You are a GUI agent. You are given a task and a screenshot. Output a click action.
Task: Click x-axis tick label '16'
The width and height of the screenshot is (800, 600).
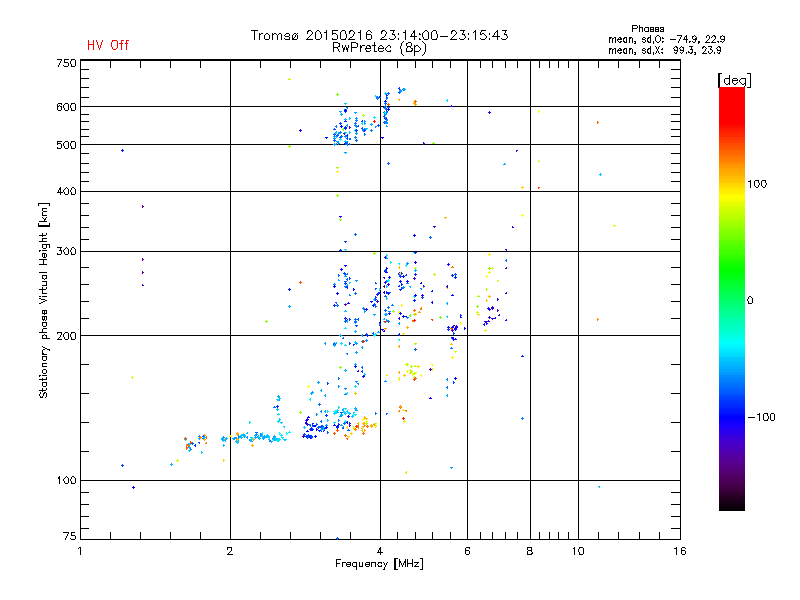pos(680,551)
